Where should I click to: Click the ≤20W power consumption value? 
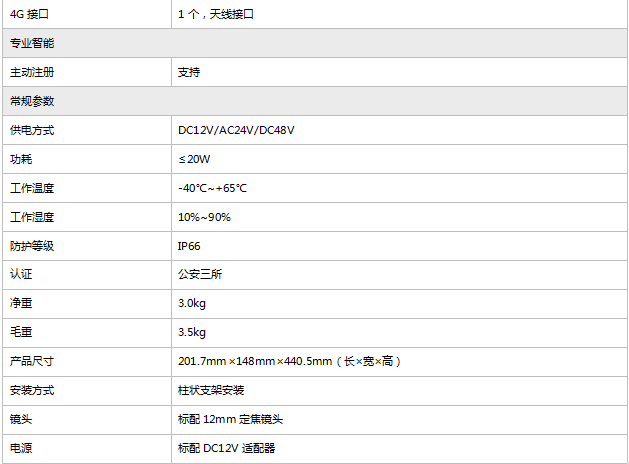pyautogui.click(x=195, y=159)
